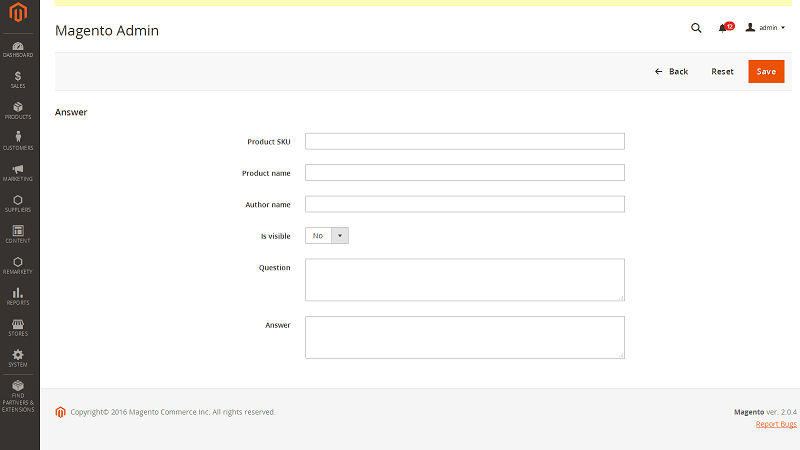Open the Is visible dropdown
The width and height of the screenshot is (800, 450).
pyautogui.click(x=327, y=236)
